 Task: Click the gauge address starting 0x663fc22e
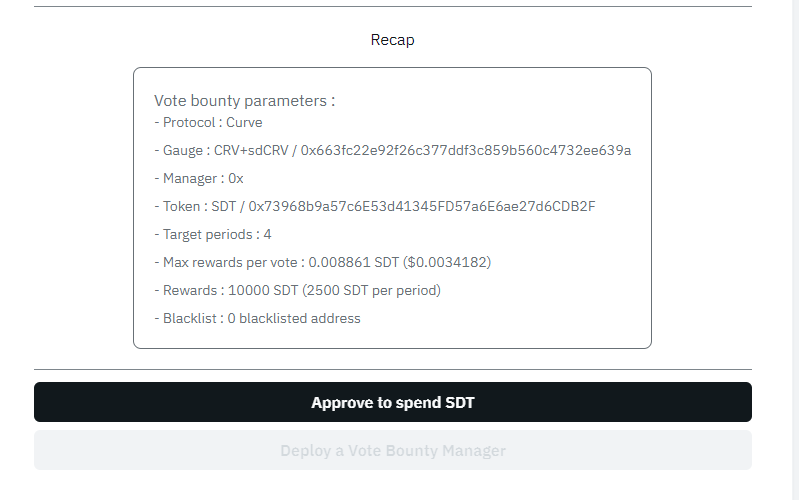(x=466, y=150)
